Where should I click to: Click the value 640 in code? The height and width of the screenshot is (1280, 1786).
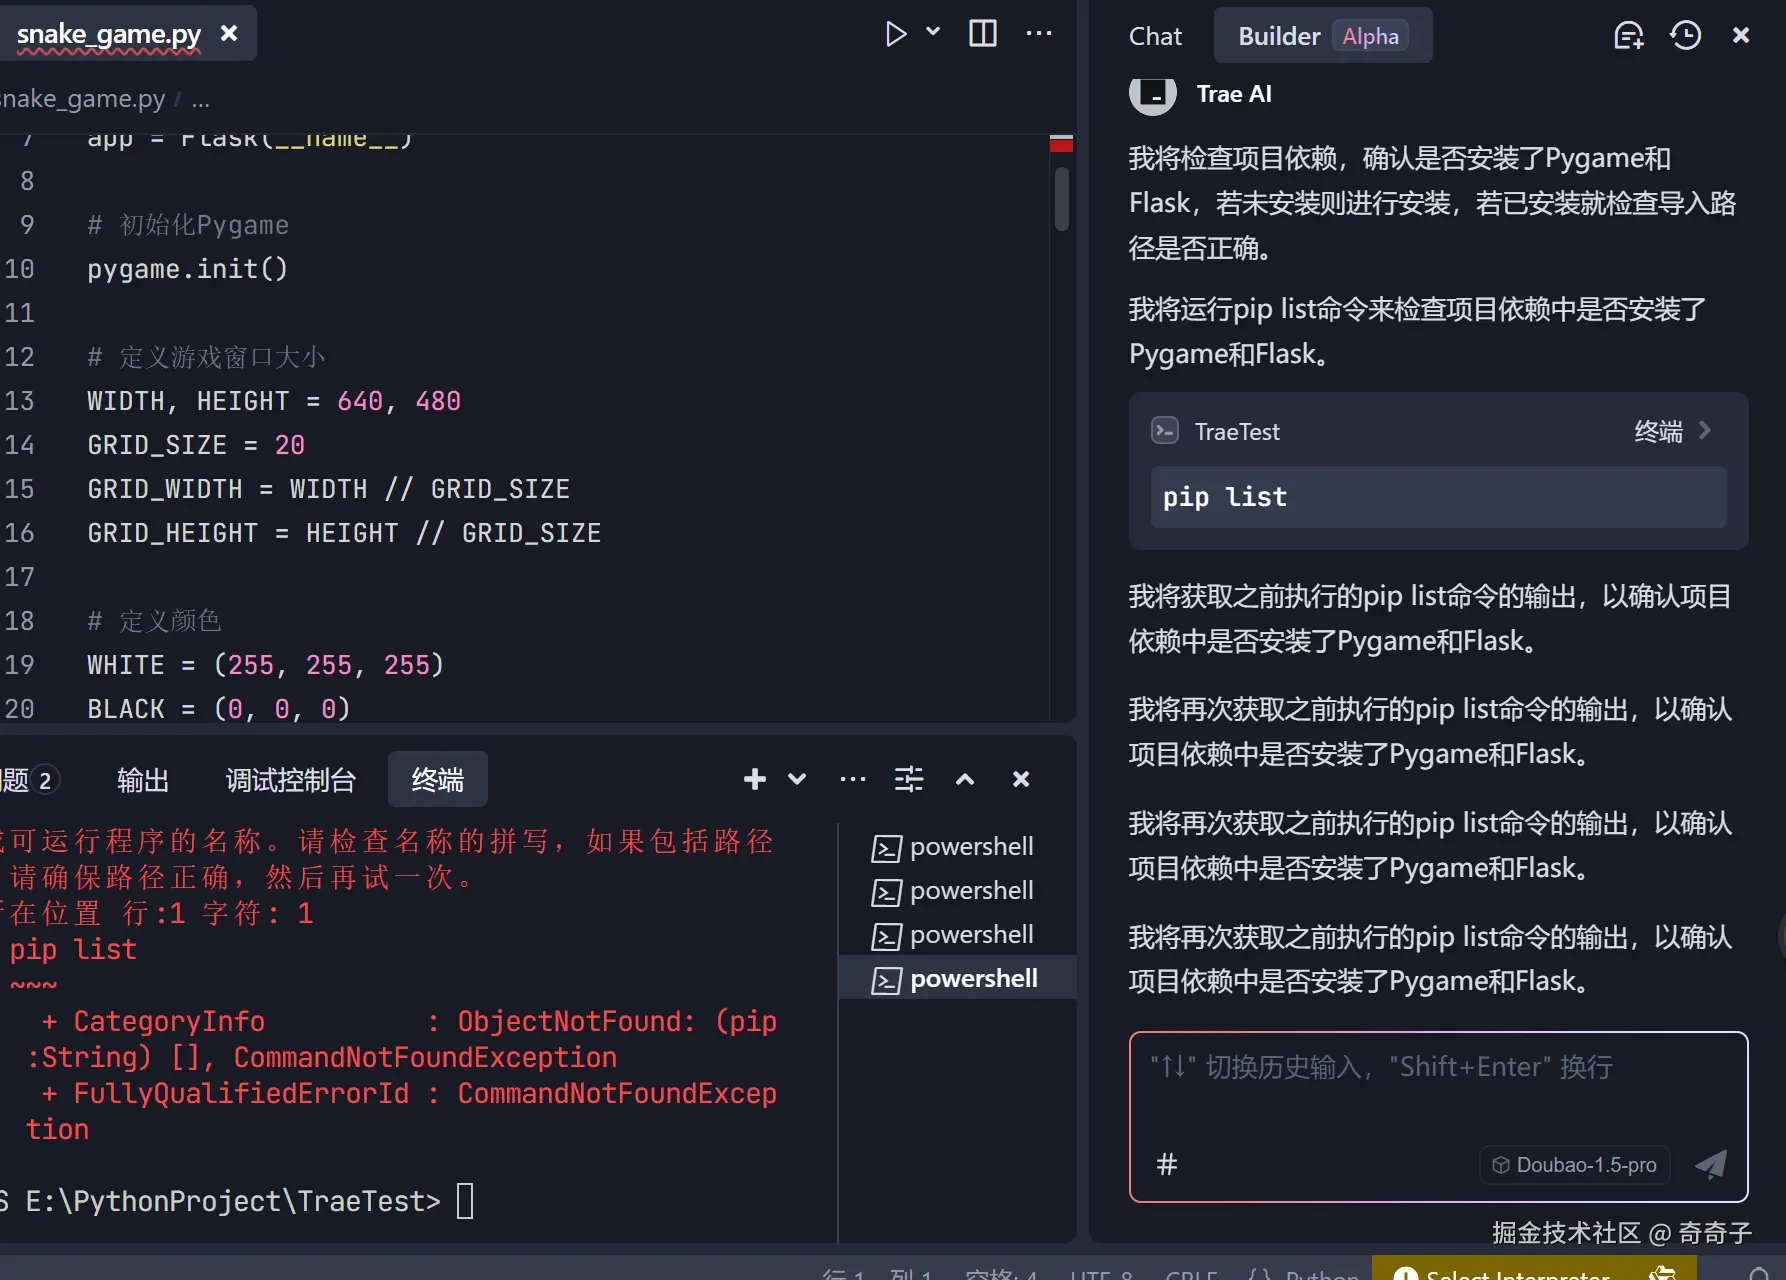click(360, 401)
